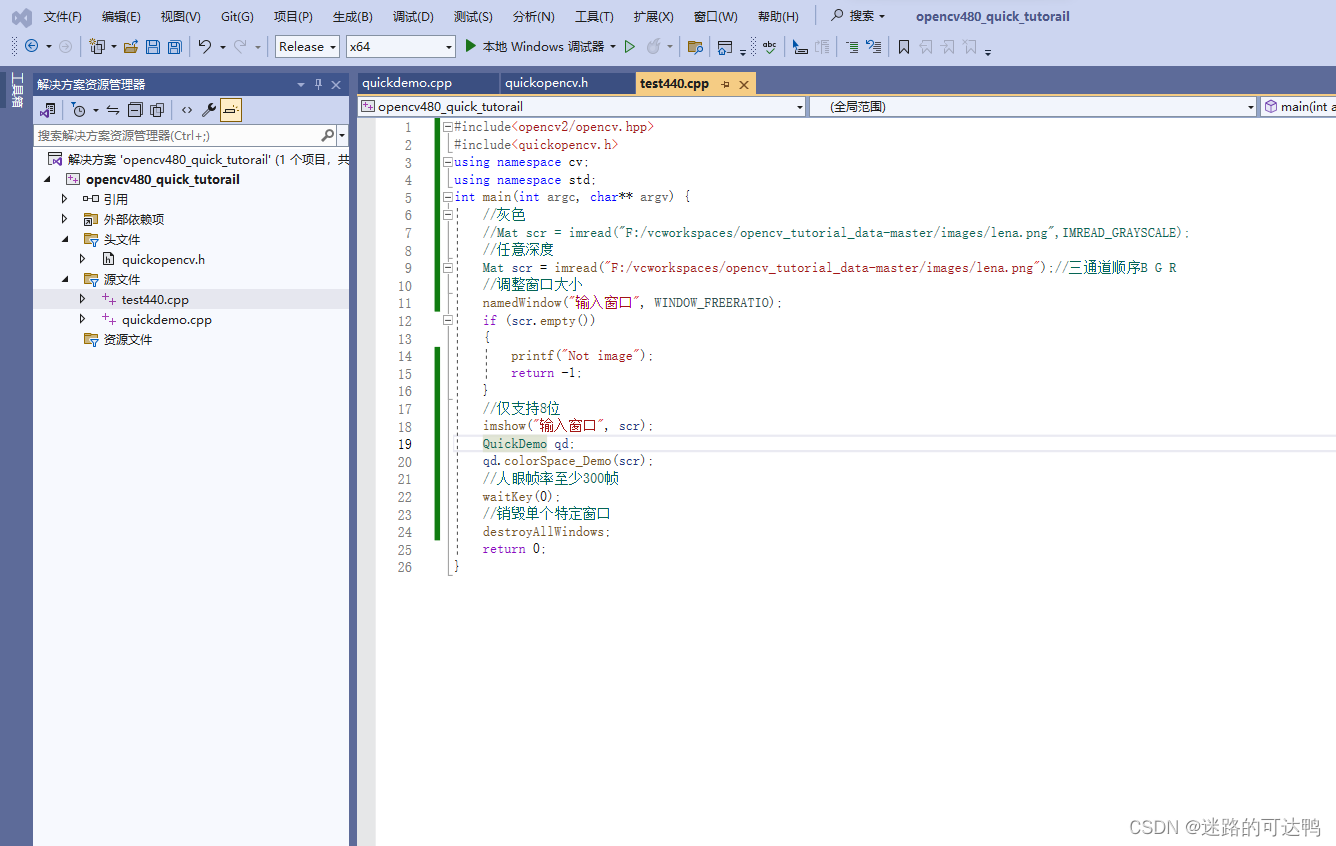The width and height of the screenshot is (1336, 846).
Task: Comment out the selected lines icon
Action: [x=851, y=46]
